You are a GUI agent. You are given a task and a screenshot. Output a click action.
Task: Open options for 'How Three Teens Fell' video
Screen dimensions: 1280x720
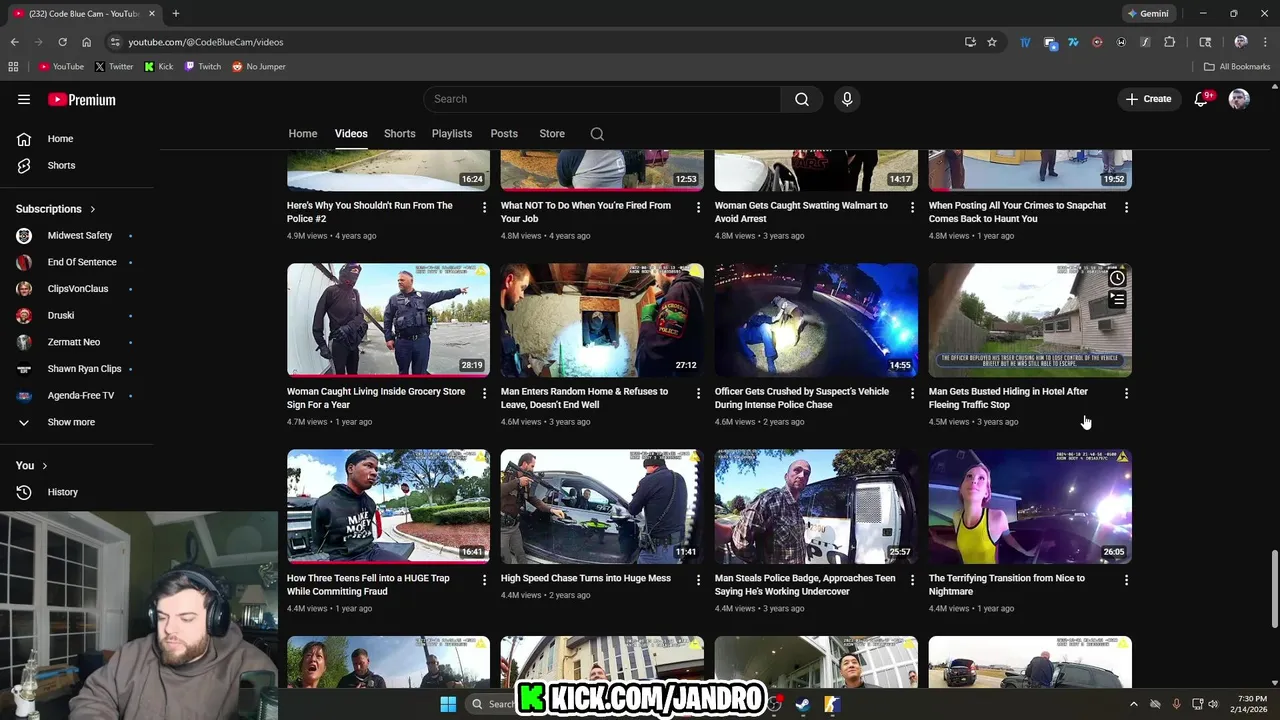pyautogui.click(x=485, y=580)
